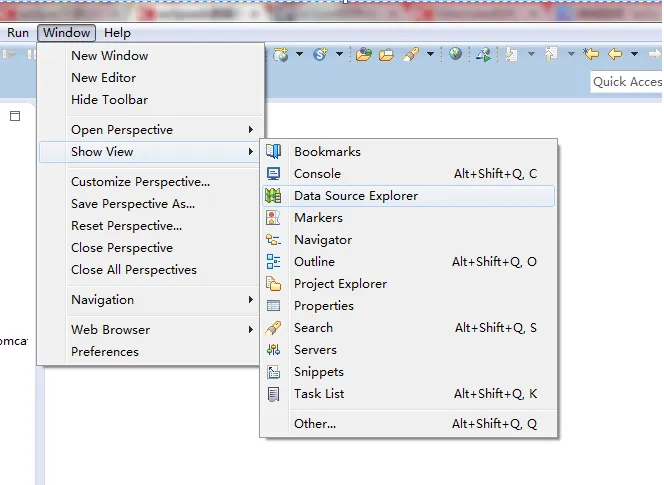This screenshot has height=485, width=664.
Task: Click the Launch Web Service toolbar icon
Action: [x=484, y=54]
